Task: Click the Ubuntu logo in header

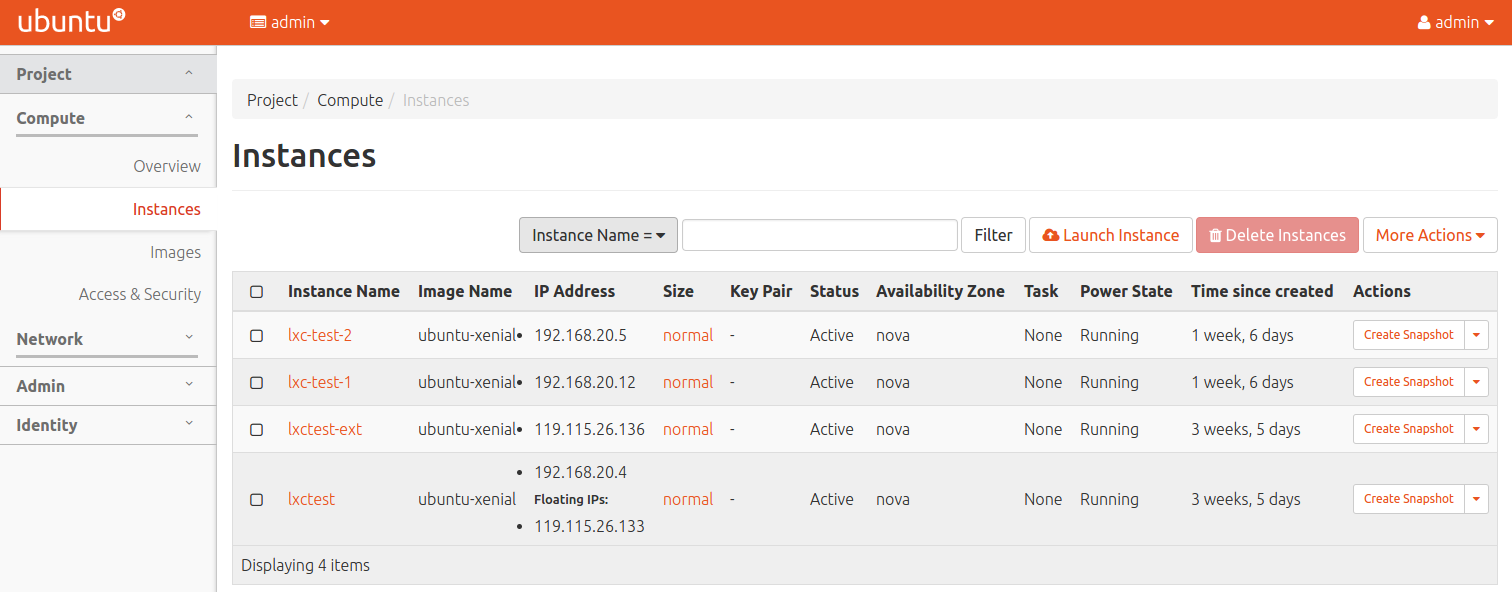Action: click(x=71, y=21)
